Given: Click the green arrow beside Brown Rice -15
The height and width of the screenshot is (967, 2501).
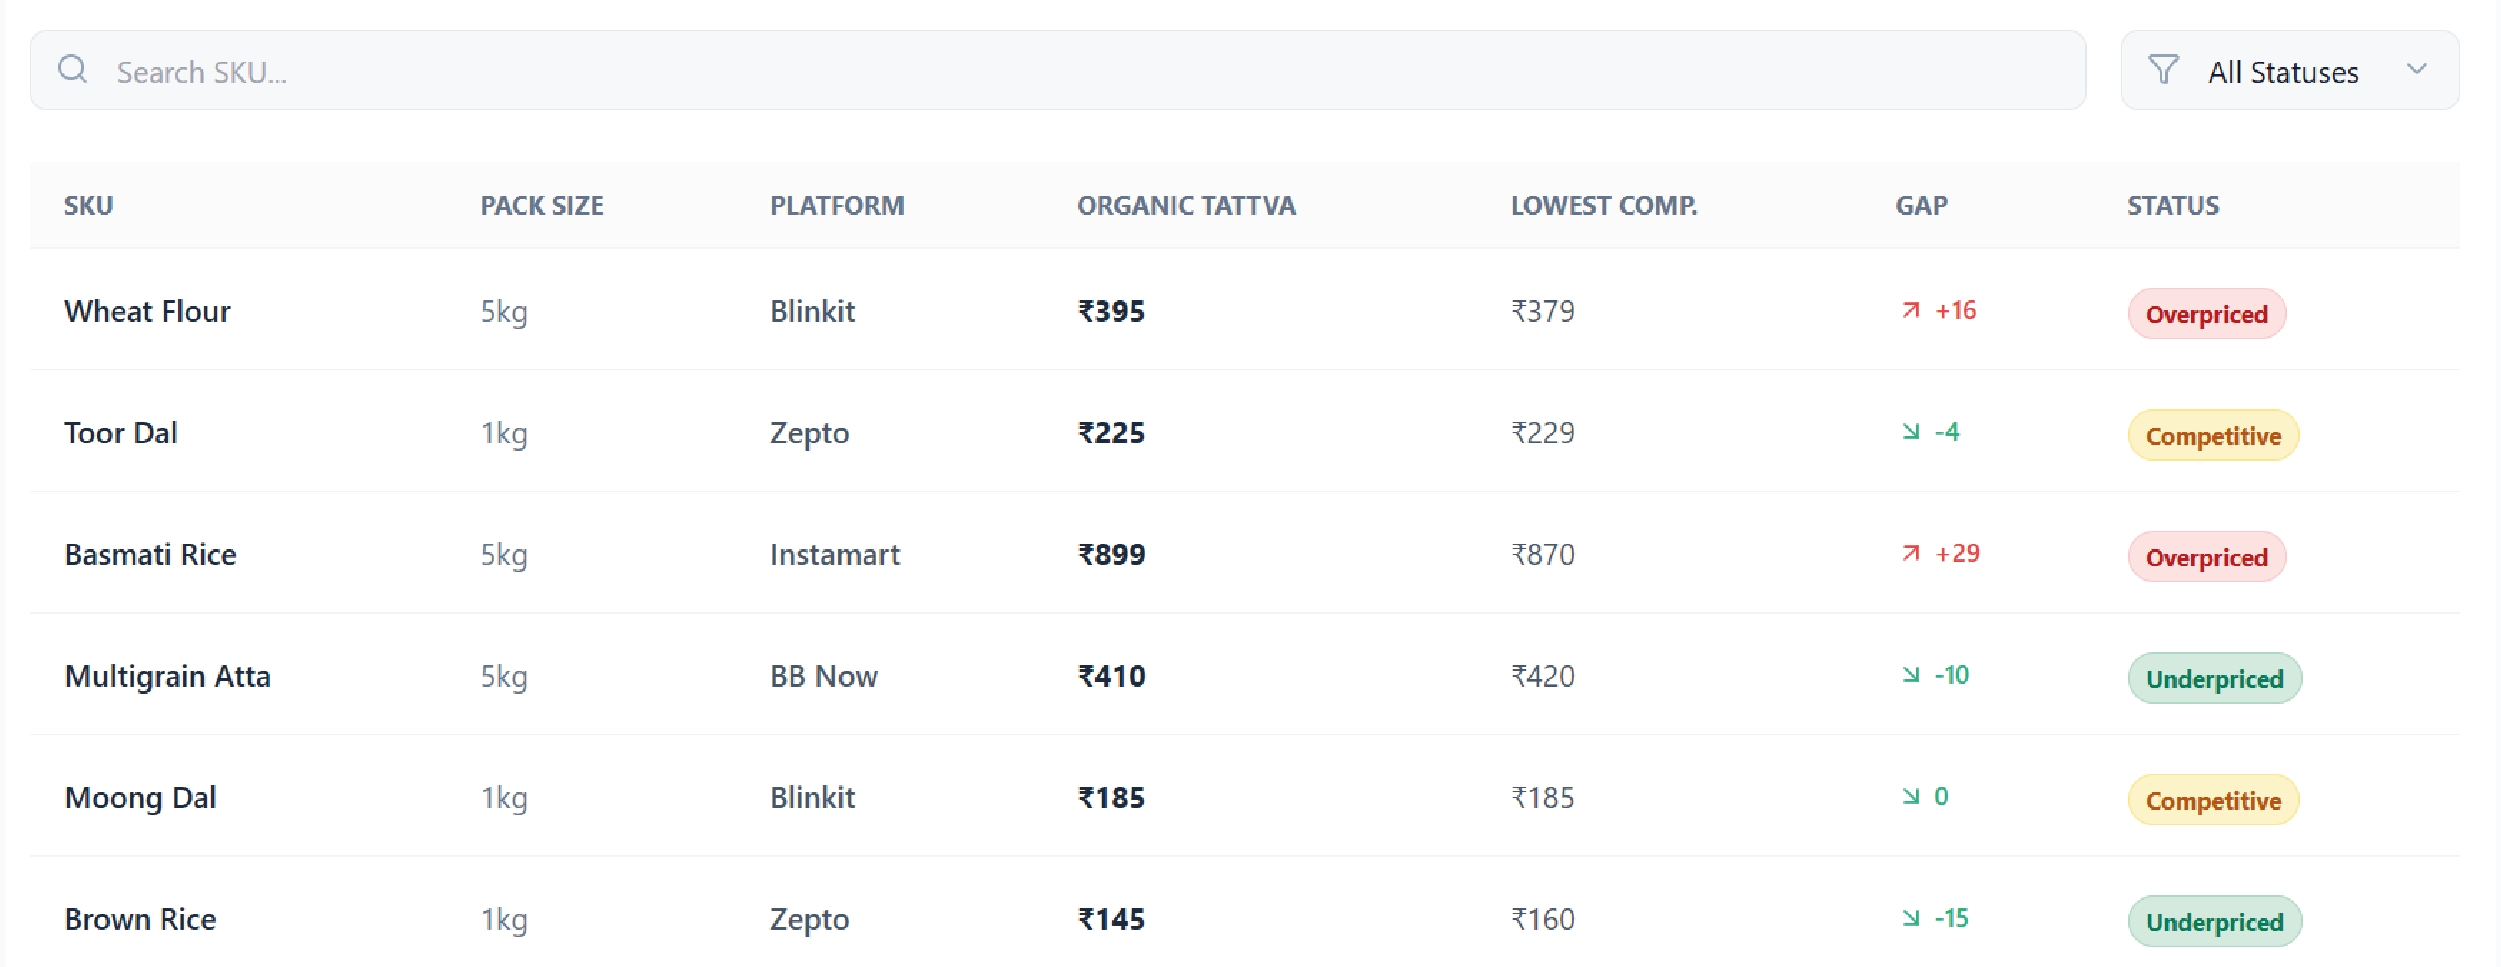Looking at the screenshot, I should pos(1910,918).
